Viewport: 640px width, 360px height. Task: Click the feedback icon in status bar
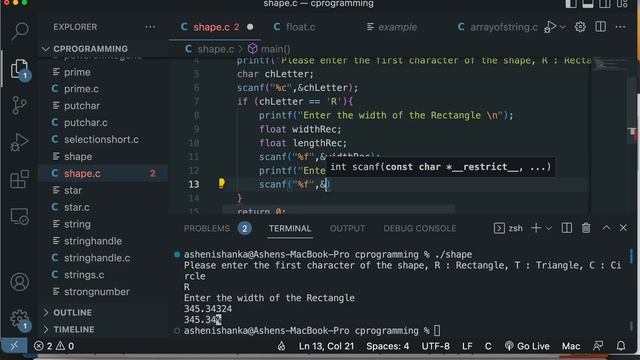tap(598, 346)
